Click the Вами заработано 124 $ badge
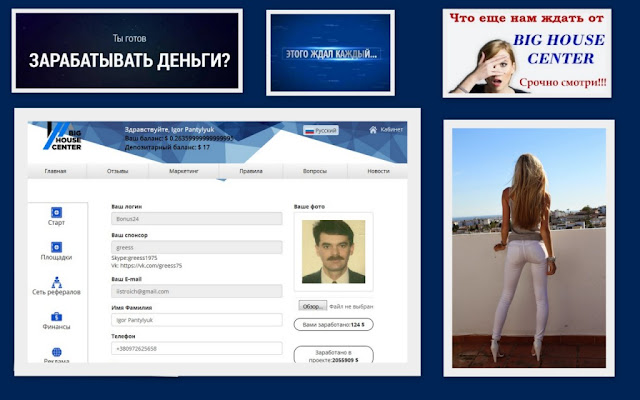The height and width of the screenshot is (400, 640). coord(333,324)
